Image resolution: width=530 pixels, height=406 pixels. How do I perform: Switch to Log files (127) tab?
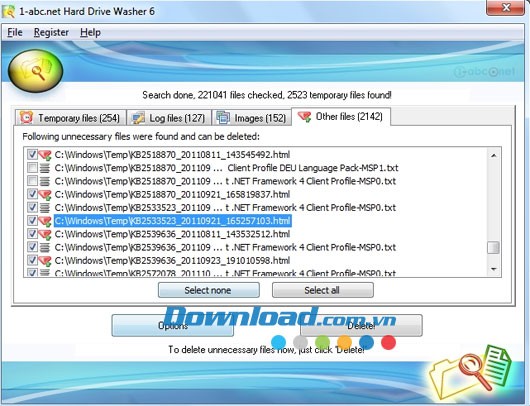click(x=169, y=118)
